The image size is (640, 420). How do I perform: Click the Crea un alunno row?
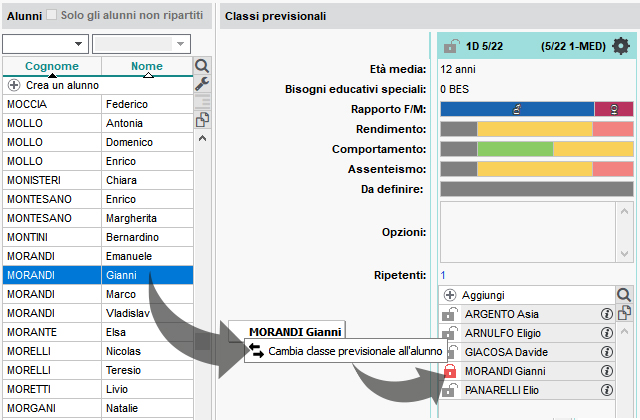click(98, 85)
